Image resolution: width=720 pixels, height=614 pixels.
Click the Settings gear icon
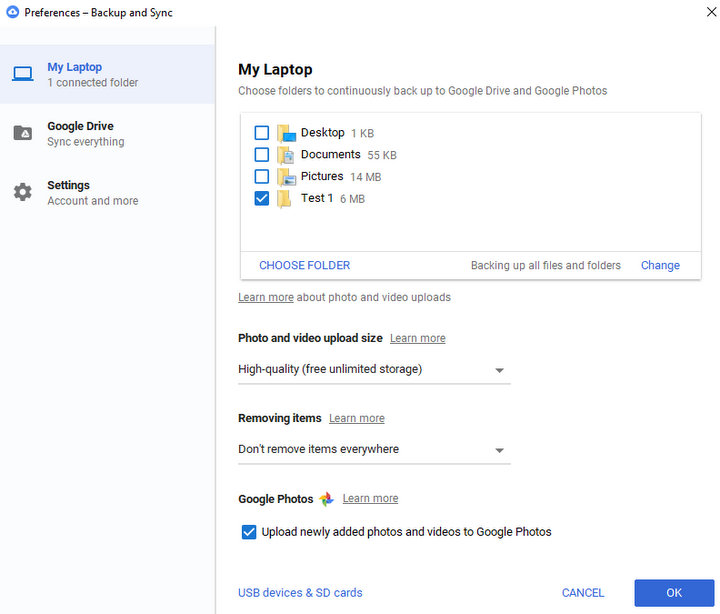coord(22,192)
